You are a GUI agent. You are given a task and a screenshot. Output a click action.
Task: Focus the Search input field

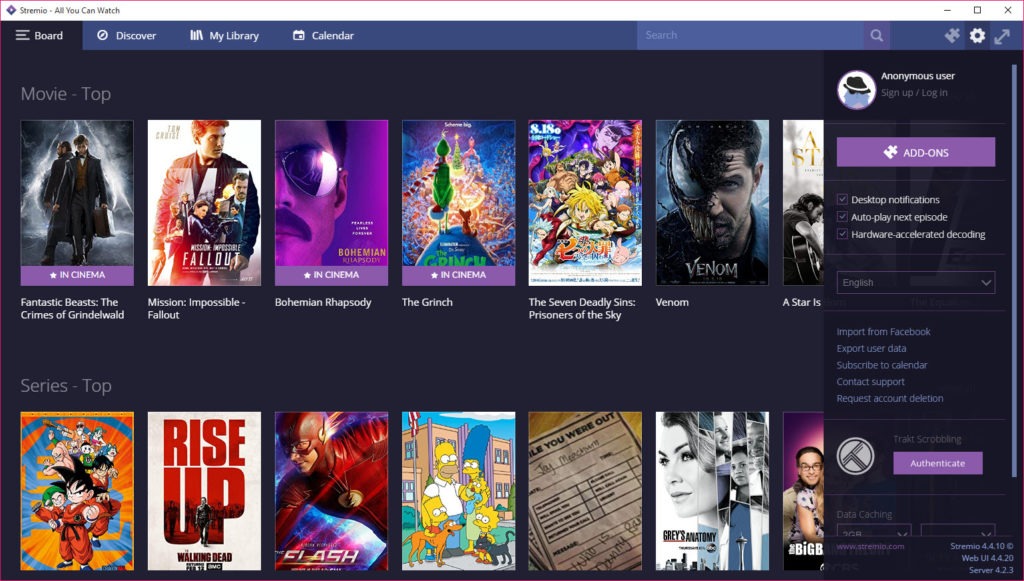pos(750,35)
